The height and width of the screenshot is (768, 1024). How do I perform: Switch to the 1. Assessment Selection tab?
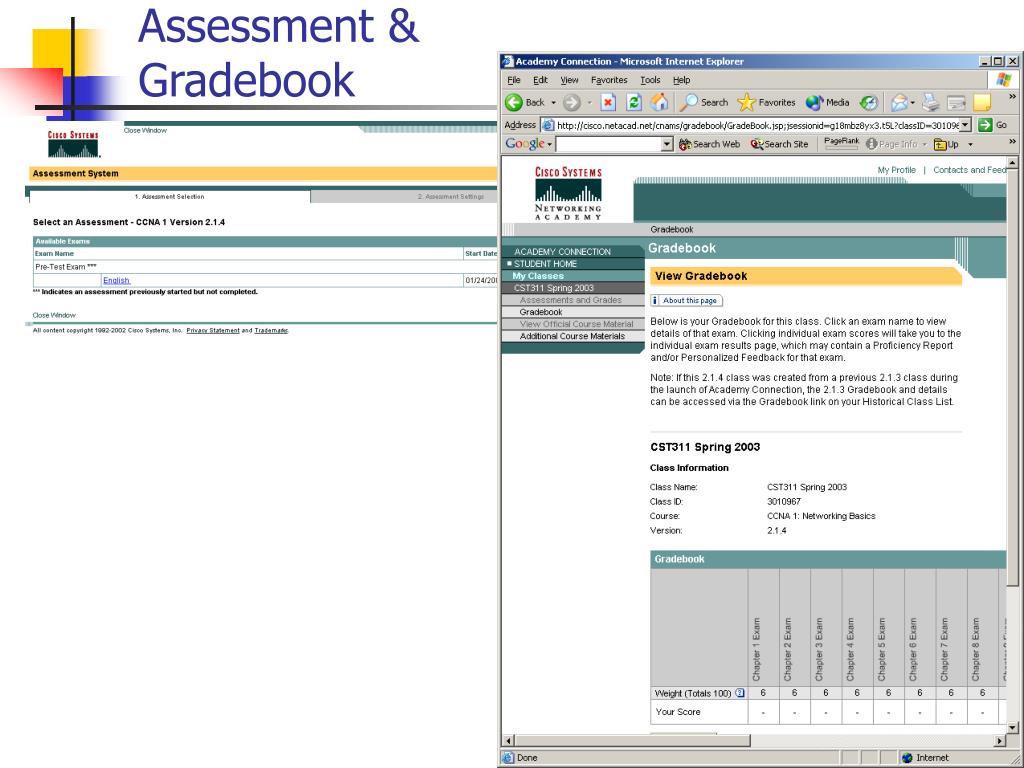tap(170, 197)
